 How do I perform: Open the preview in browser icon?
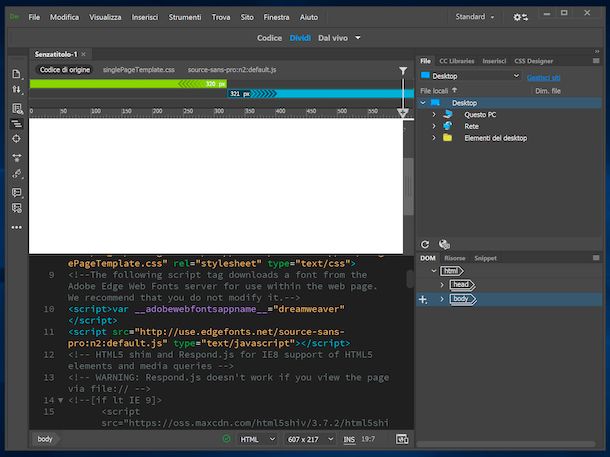pos(402,439)
